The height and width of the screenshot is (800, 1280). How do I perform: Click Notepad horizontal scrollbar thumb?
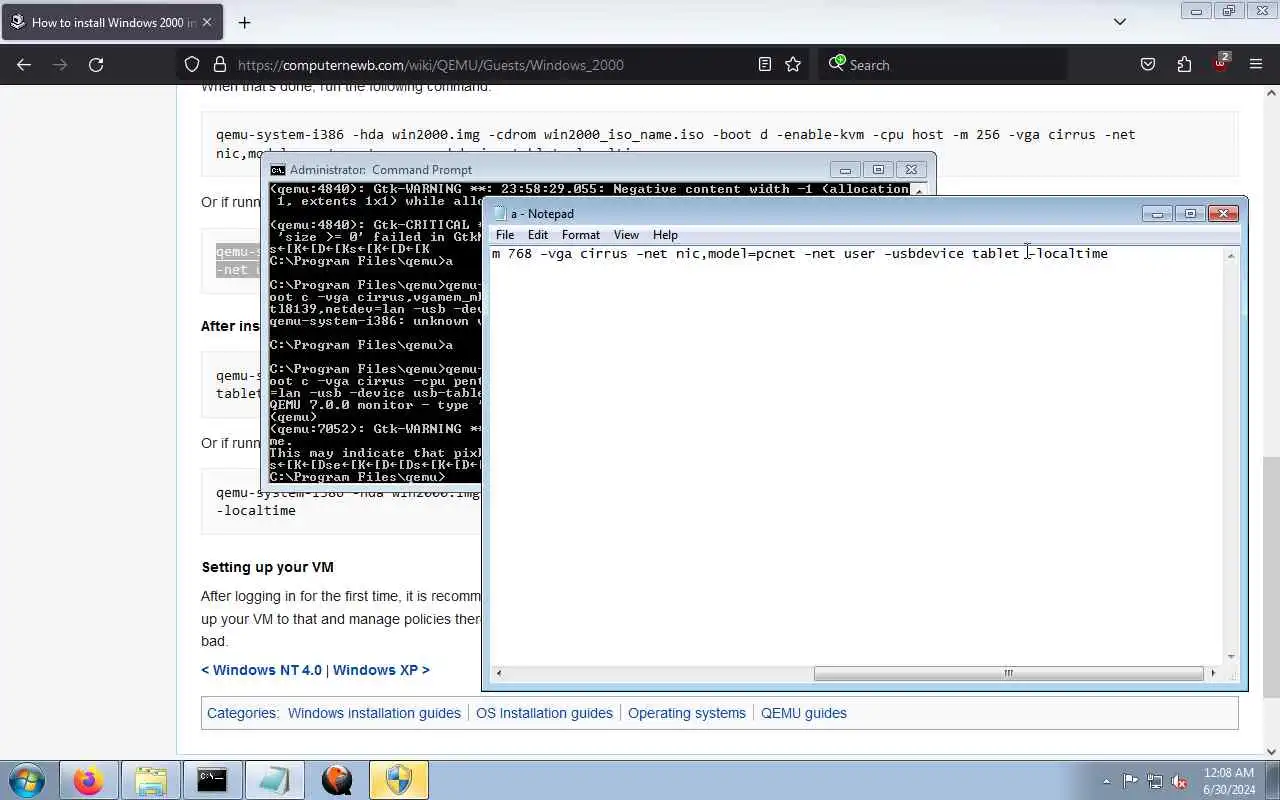1008,673
